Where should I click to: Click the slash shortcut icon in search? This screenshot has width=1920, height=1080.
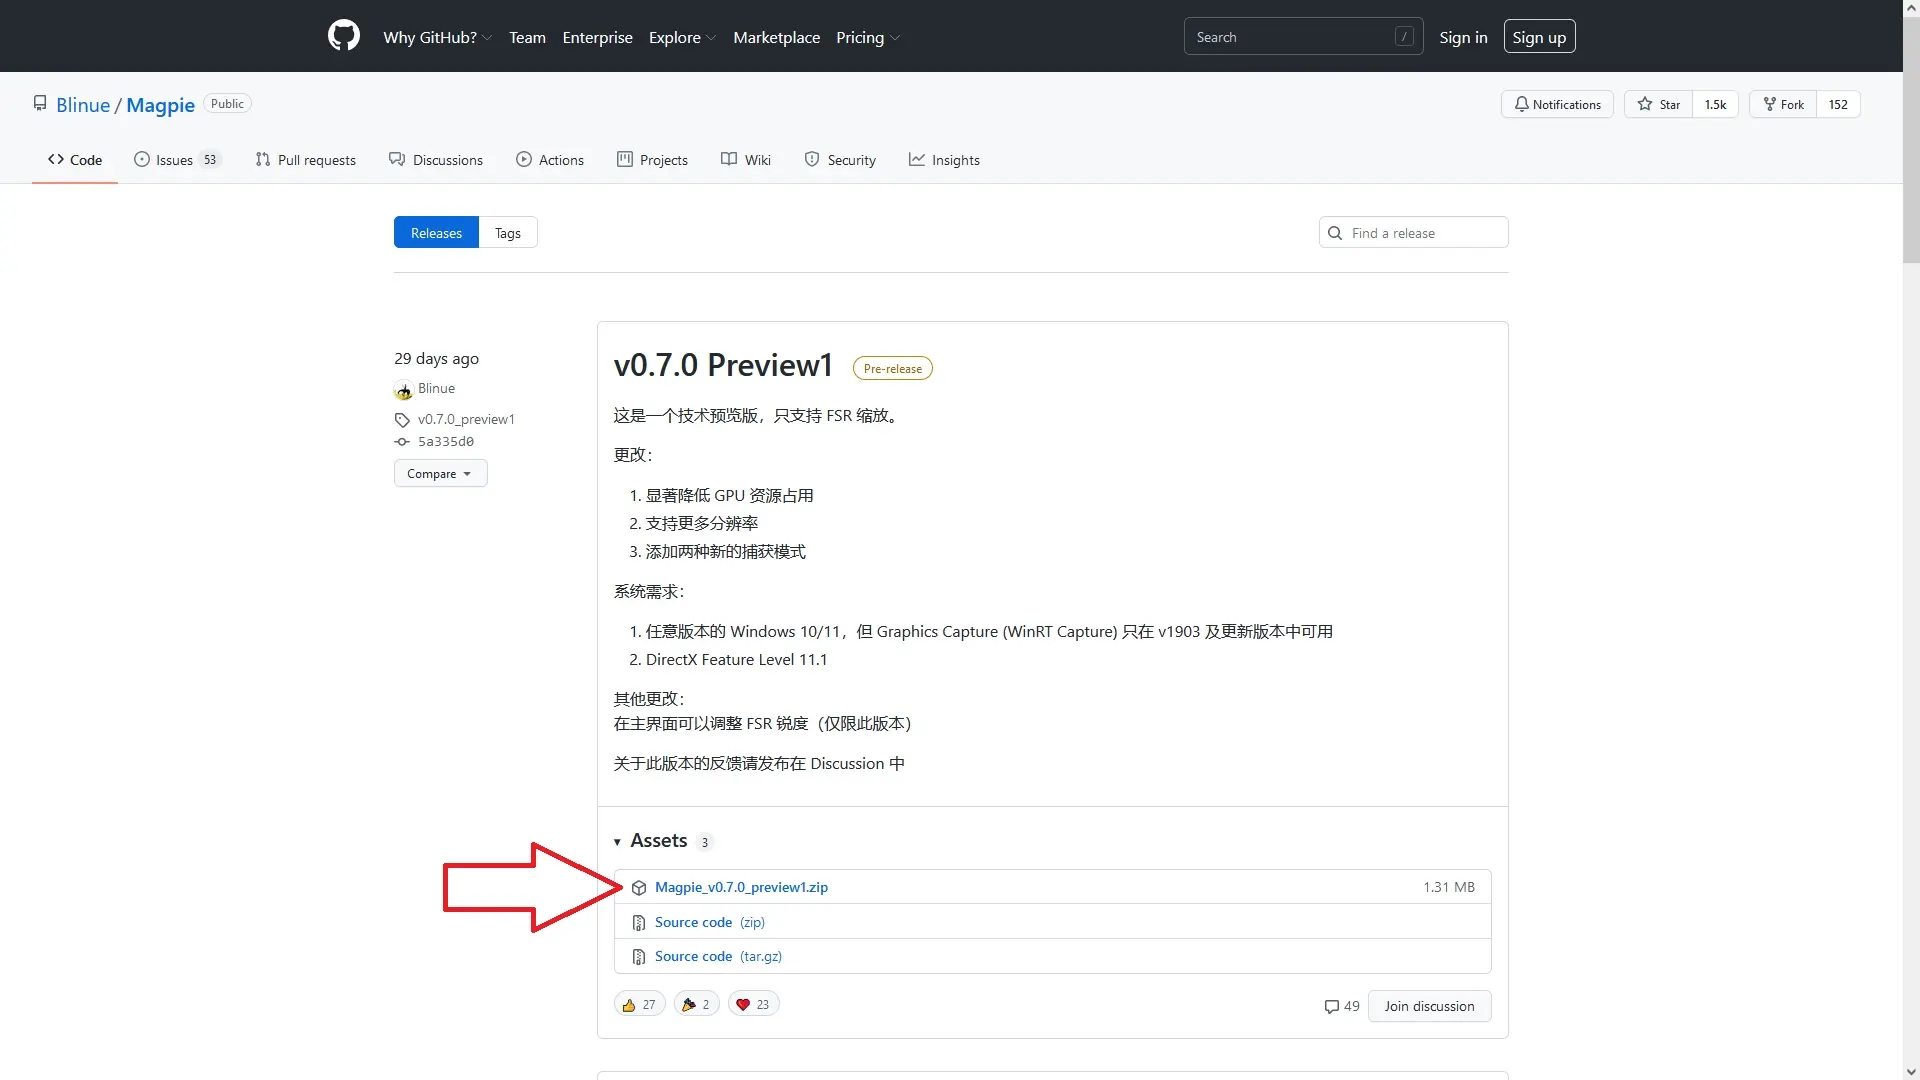pos(1404,36)
